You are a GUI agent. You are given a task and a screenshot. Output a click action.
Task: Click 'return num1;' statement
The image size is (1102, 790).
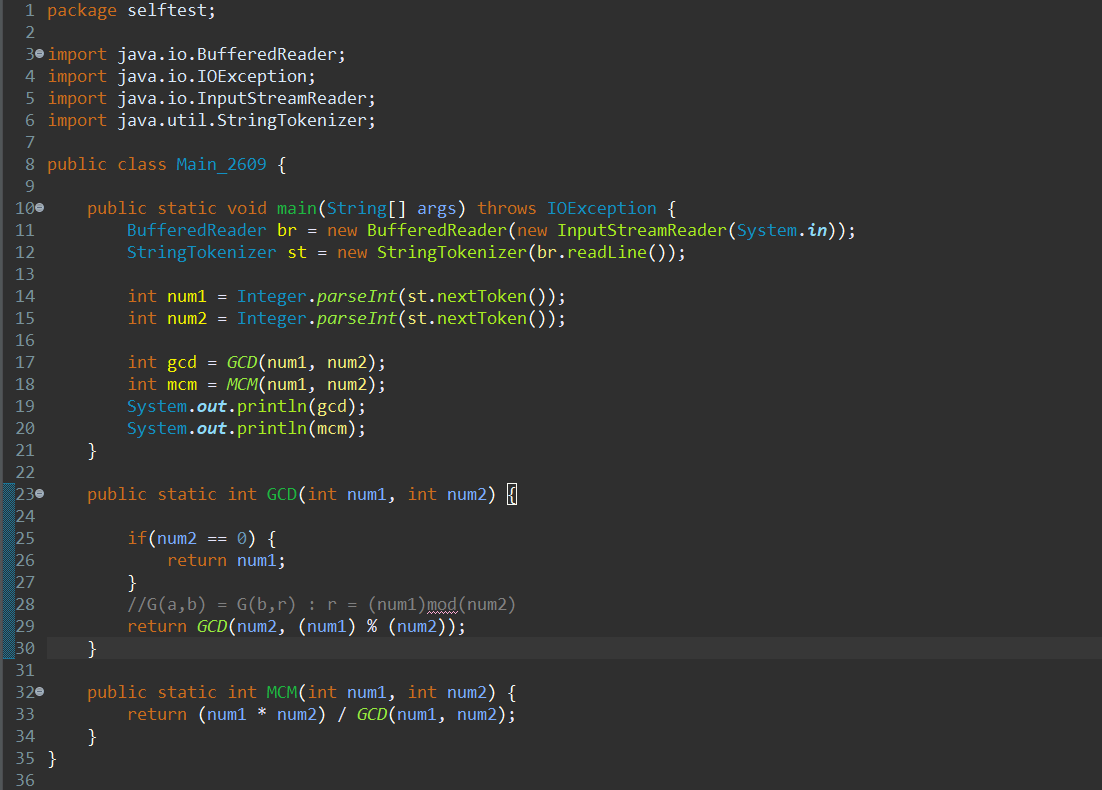(226, 560)
